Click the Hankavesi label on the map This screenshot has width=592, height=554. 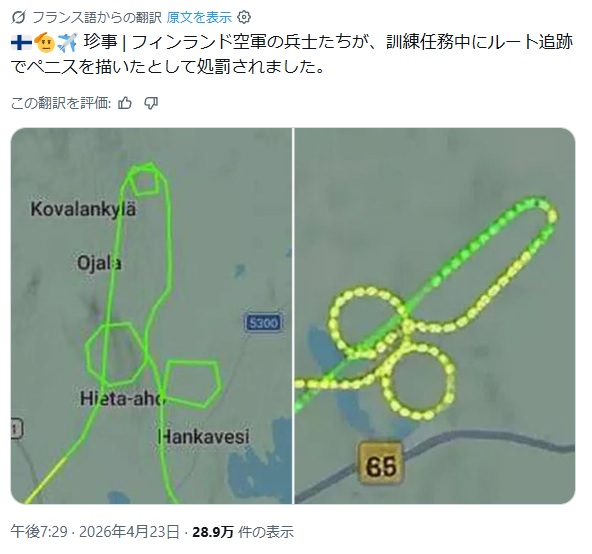pyautogui.click(x=204, y=437)
